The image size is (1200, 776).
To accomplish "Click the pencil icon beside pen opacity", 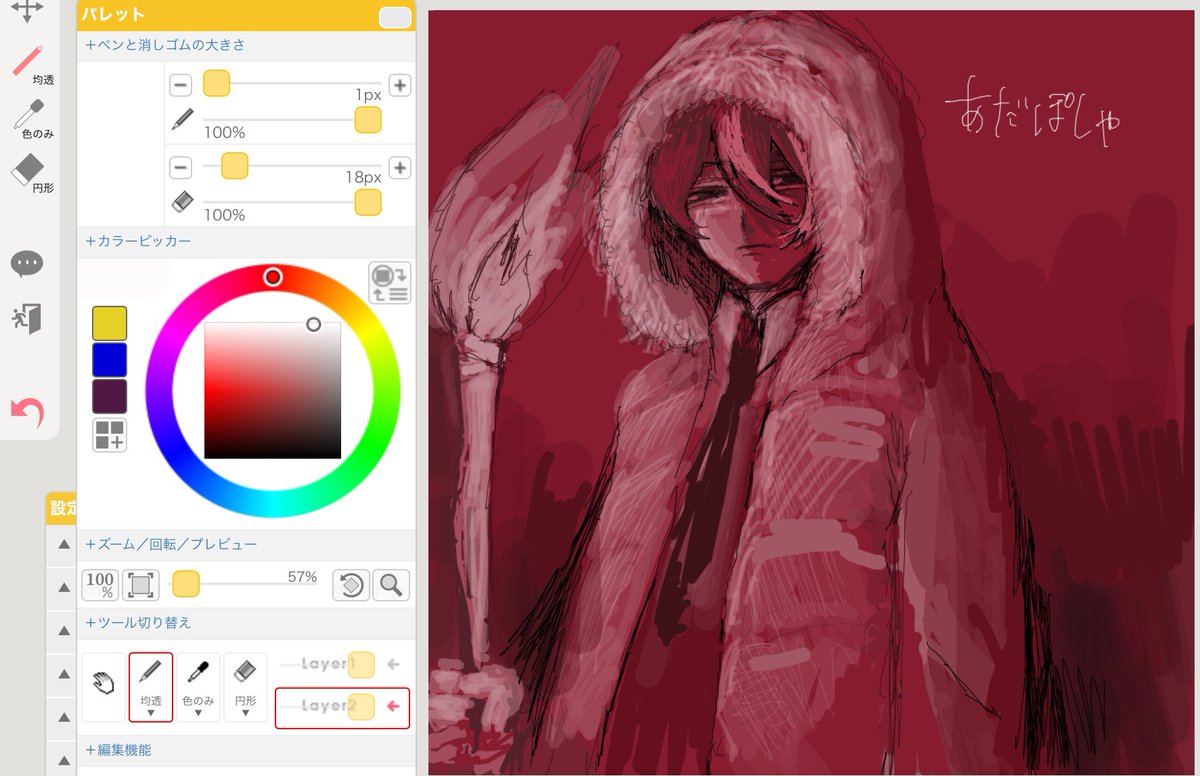I will click(182, 120).
